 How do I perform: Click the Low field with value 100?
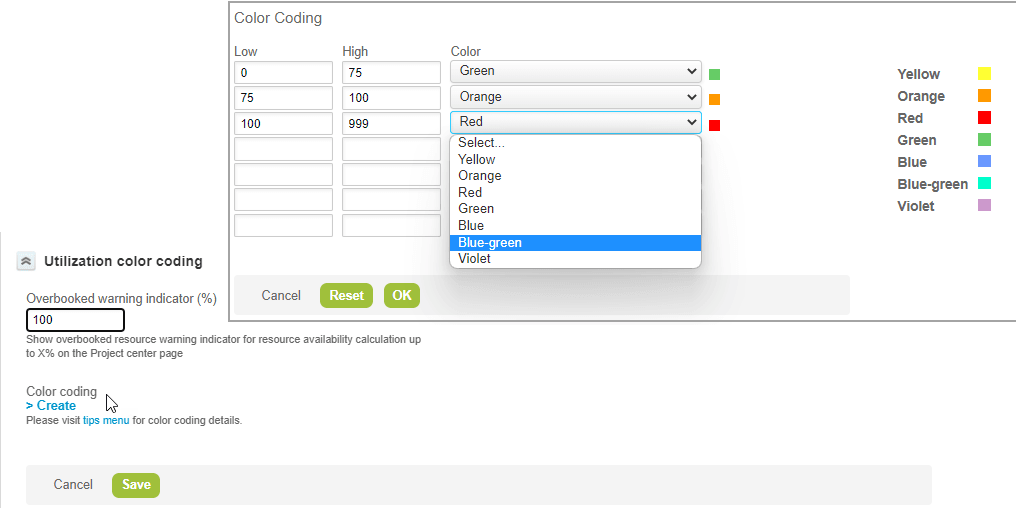[x=283, y=123]
